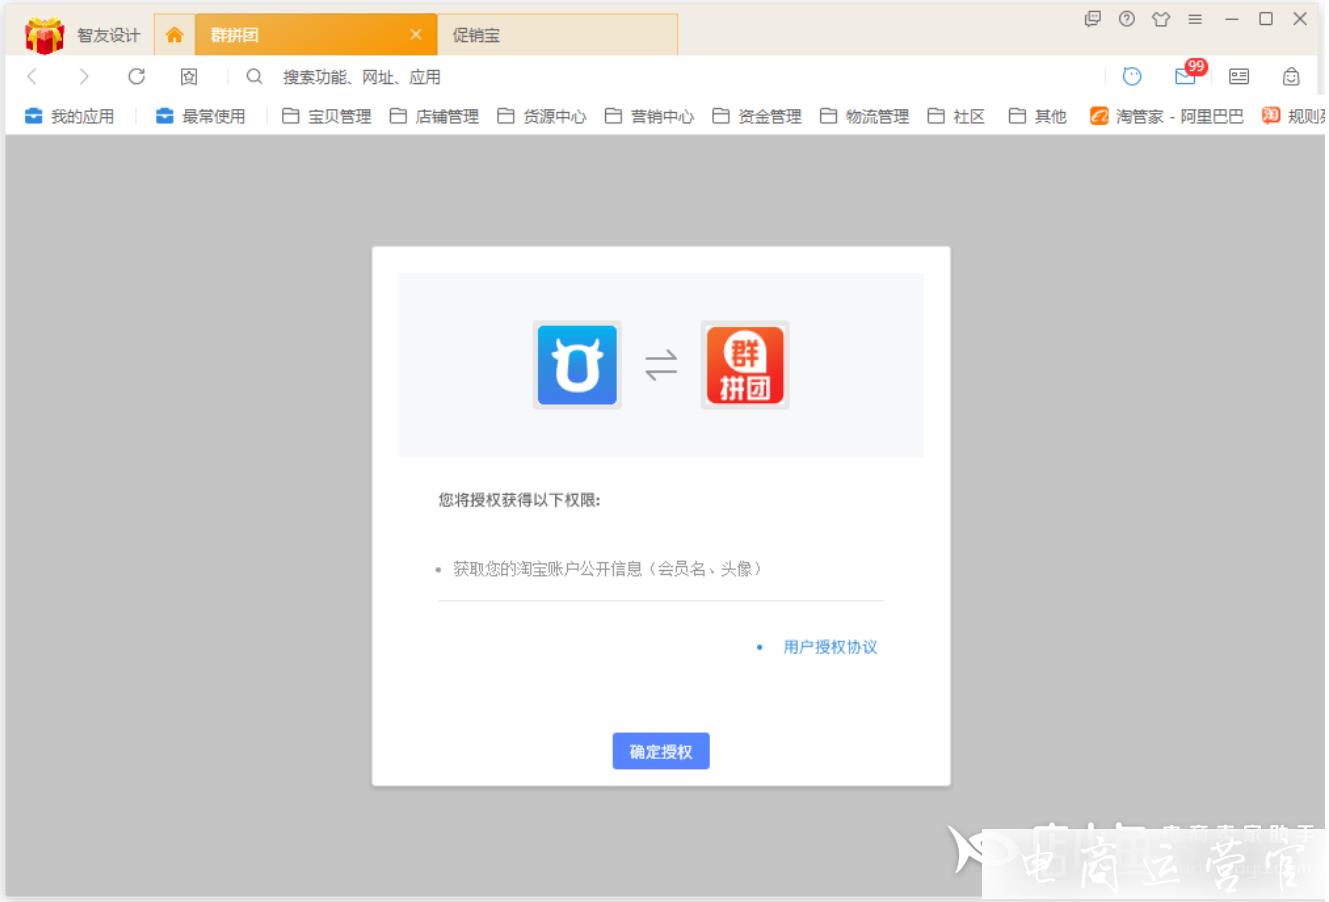
Task: Open the skin shirt icon
Action: click(x=1161, y=19)
